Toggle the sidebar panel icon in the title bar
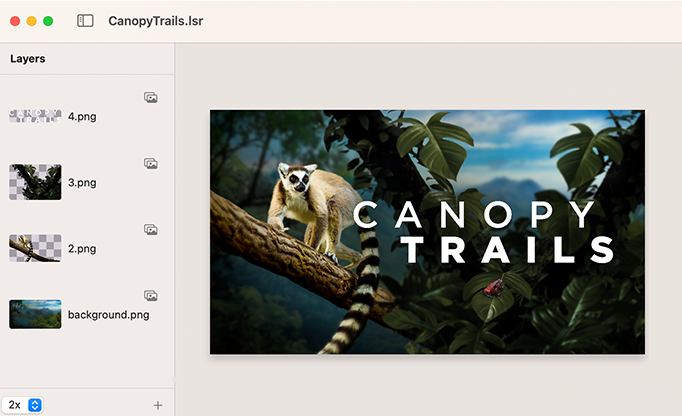The width and height of the screenshot is (682, 416). (x=85, y=20)
